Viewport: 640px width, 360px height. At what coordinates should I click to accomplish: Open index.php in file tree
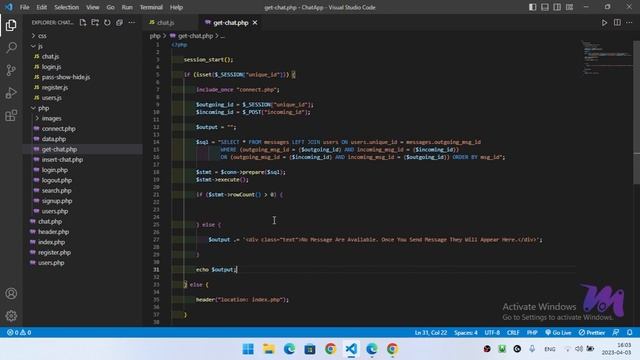51,242
